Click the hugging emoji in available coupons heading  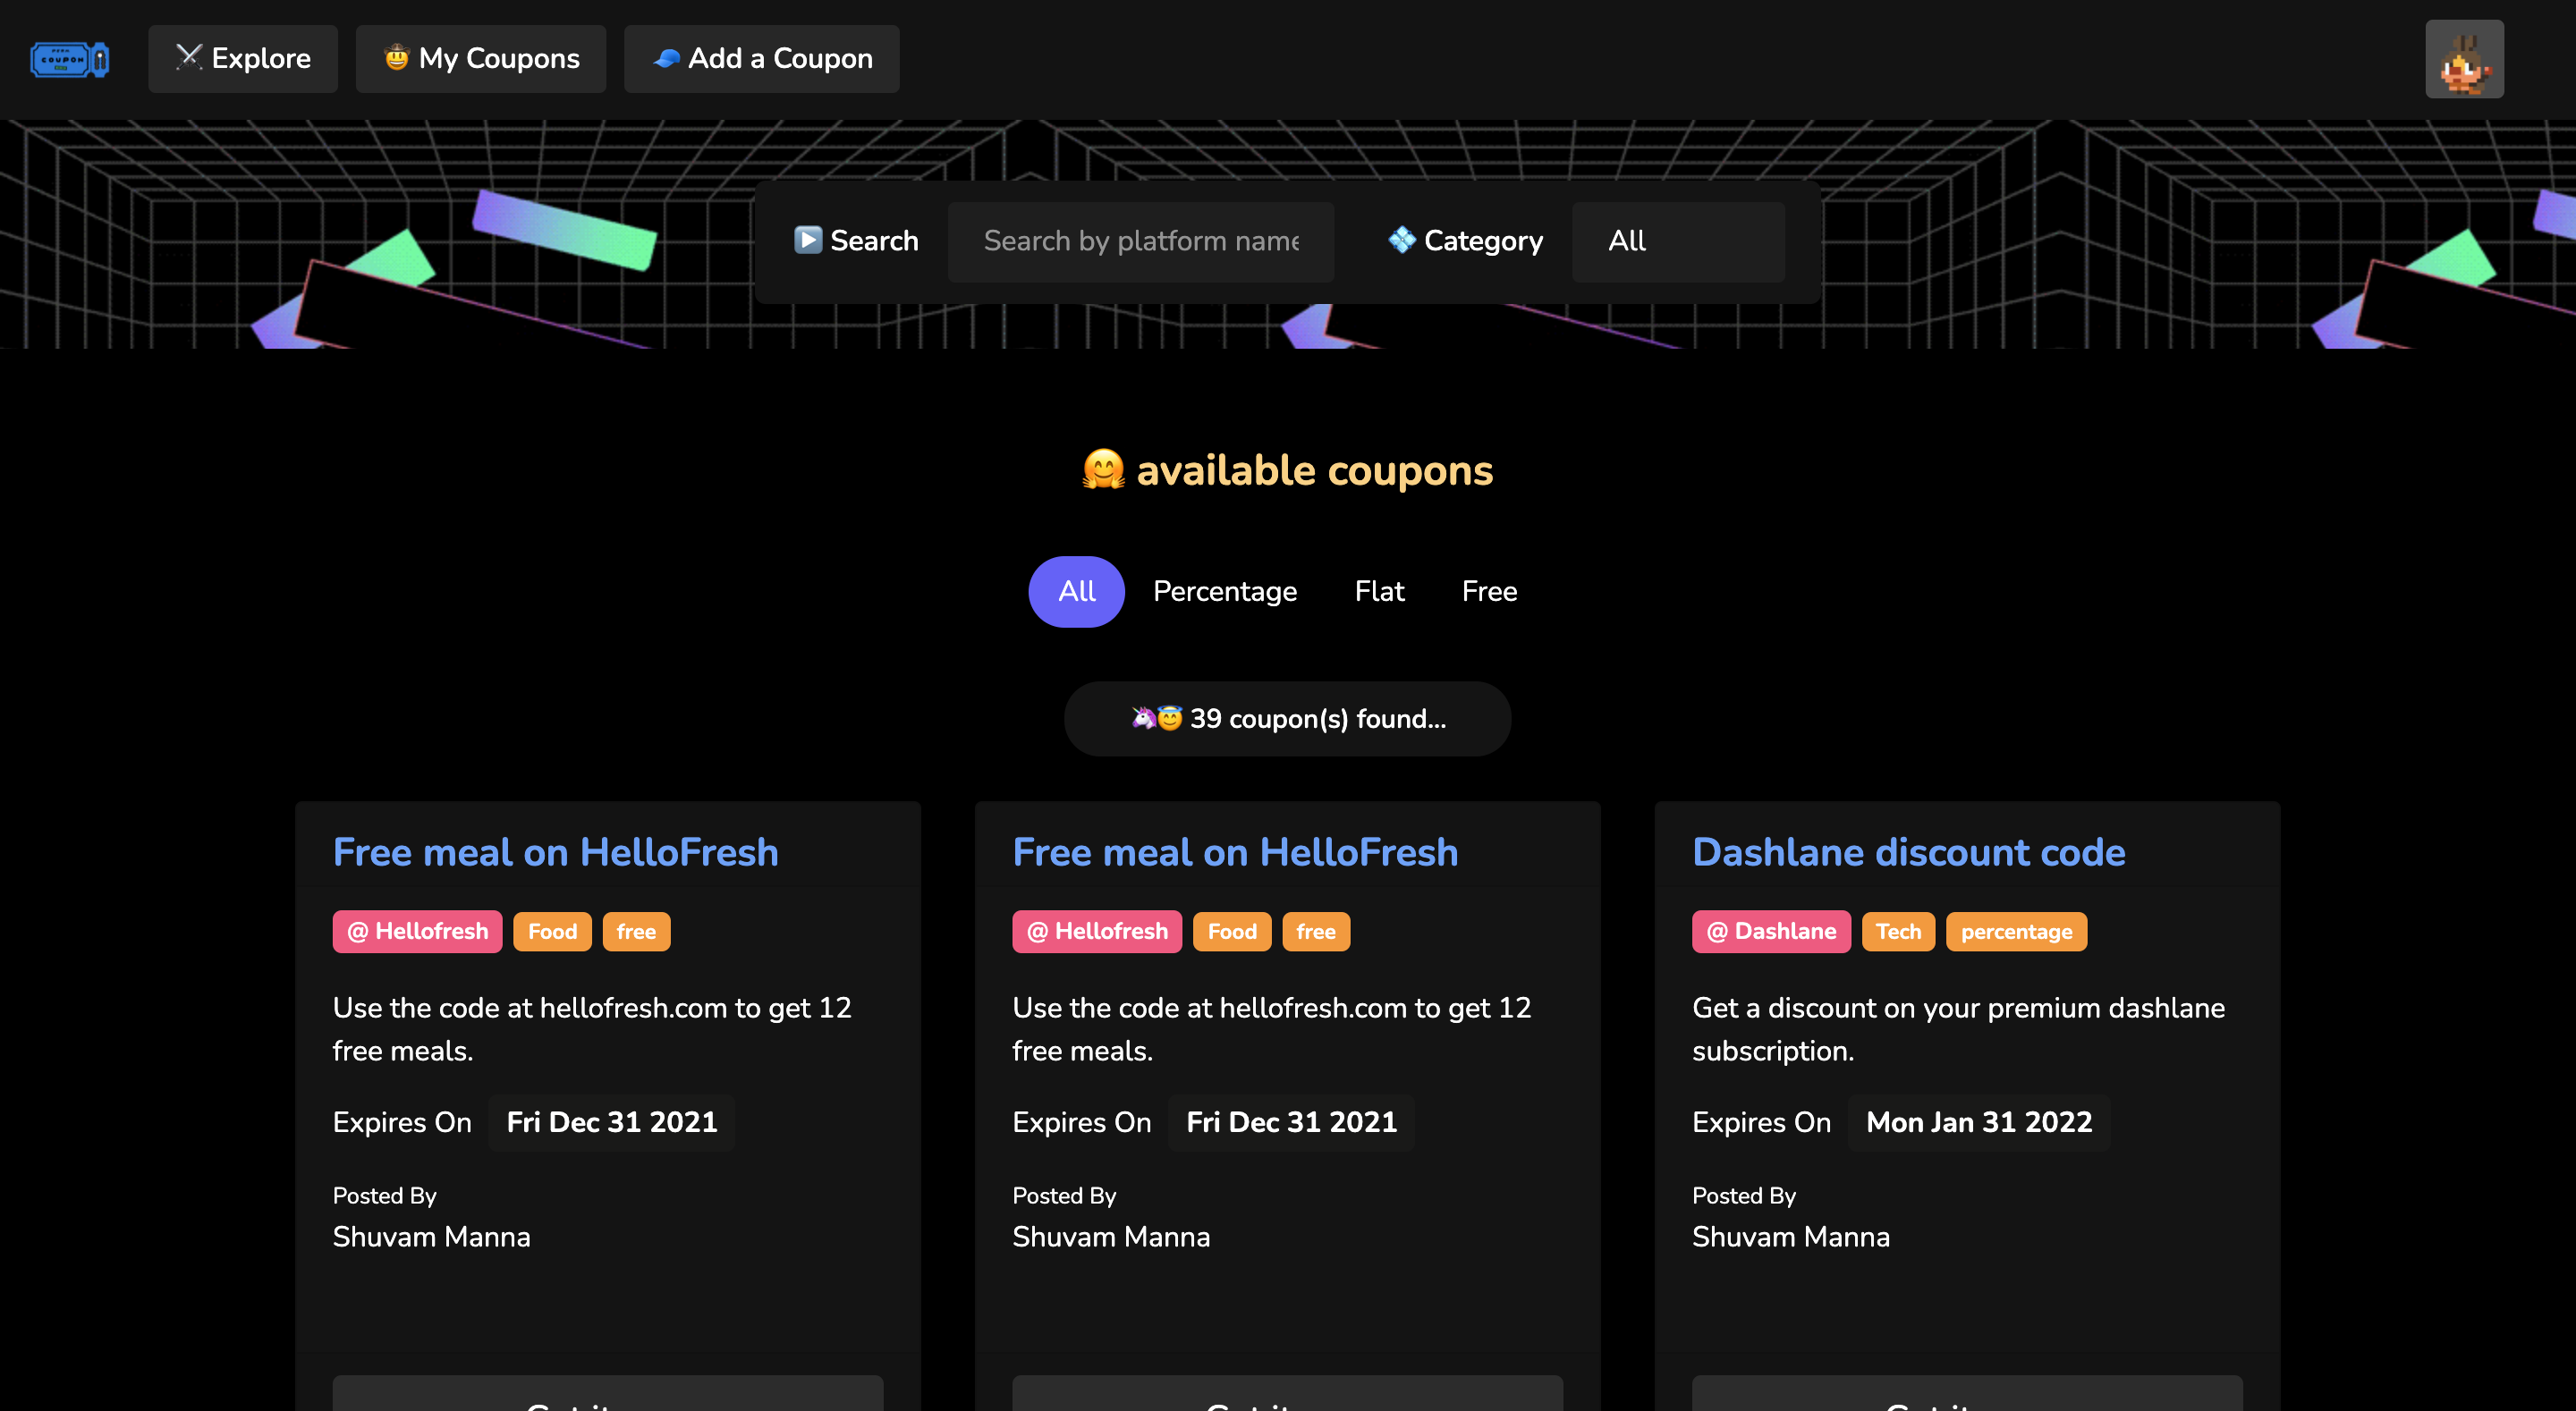[1103, 470]
